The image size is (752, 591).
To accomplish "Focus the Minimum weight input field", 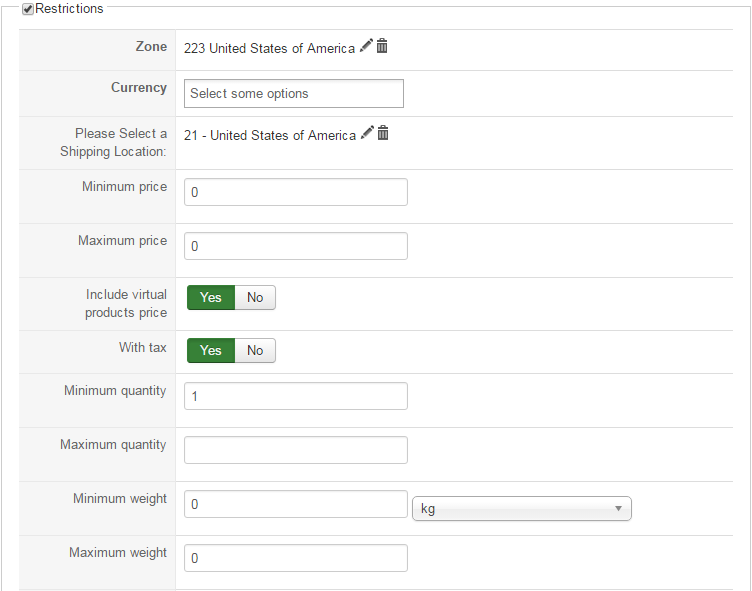I will [x=296, y=504].
